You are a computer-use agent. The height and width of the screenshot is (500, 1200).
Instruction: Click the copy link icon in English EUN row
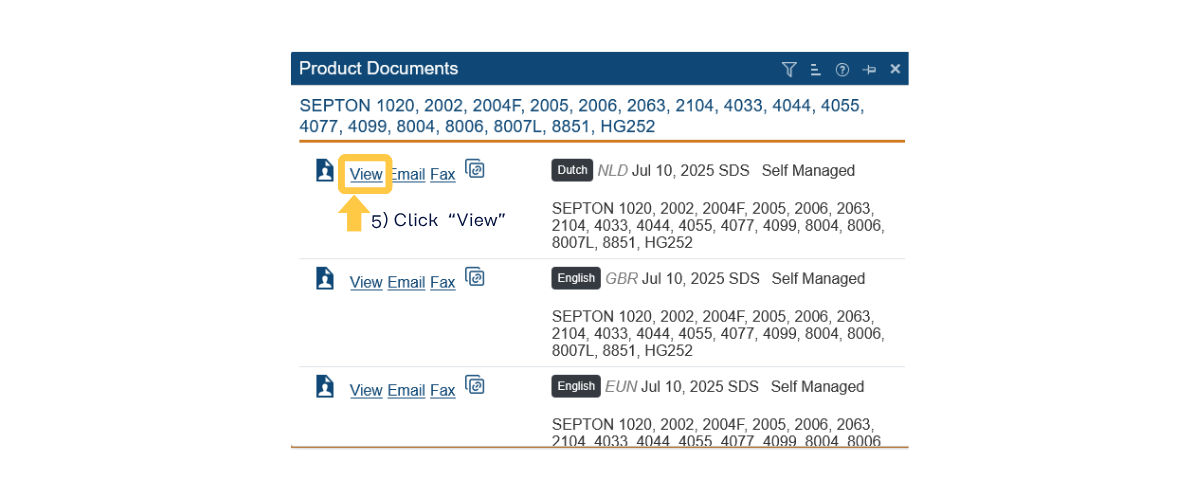tap(475, 385)
